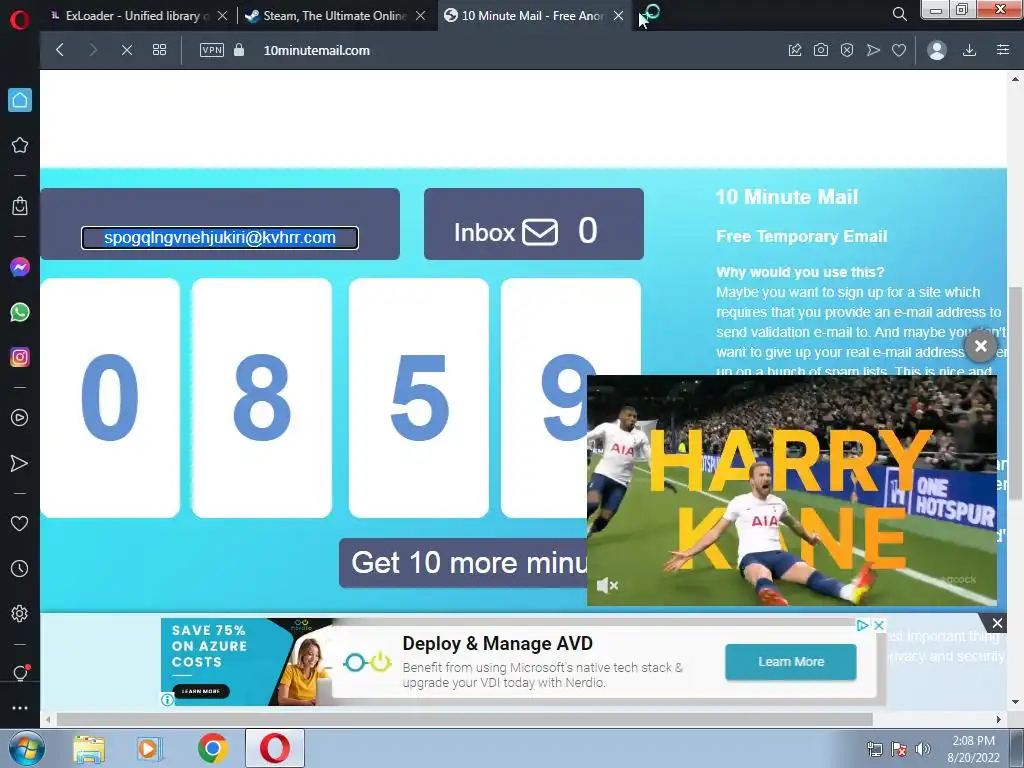Click the 10minutemail.com address field
This screenshot has height=768, width=1024.
(x=316, y=50)
